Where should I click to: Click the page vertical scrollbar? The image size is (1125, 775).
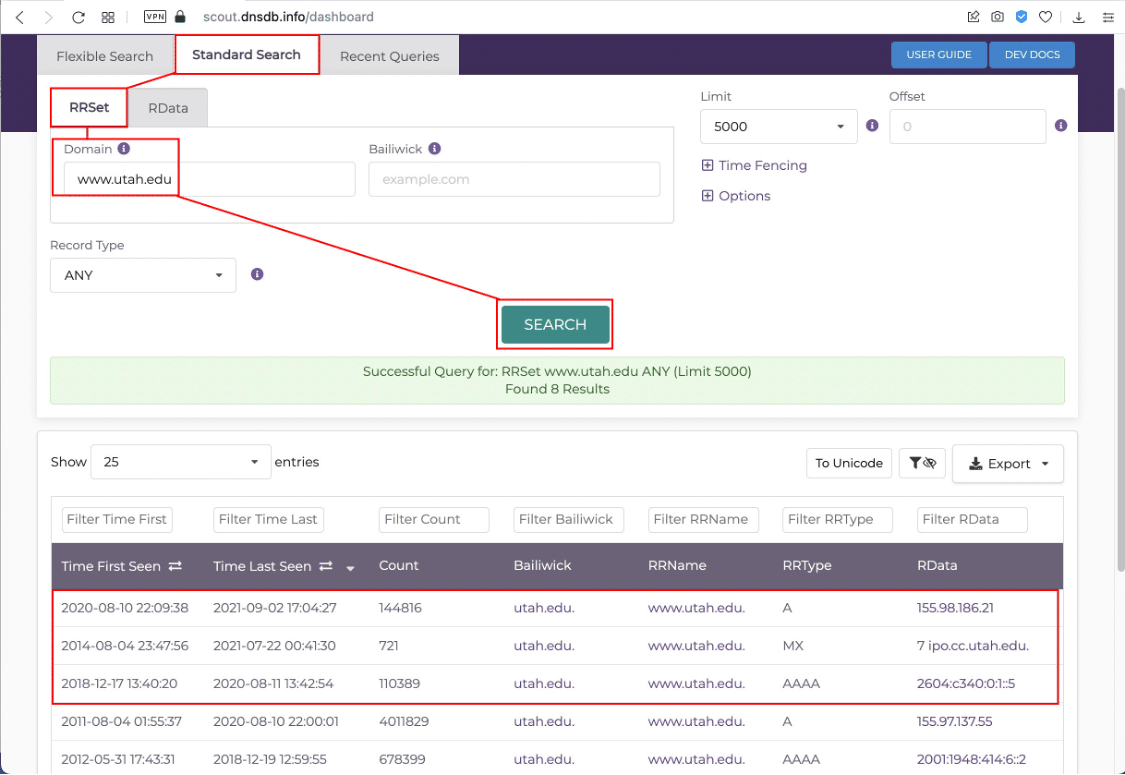[x=1120, y=330]
